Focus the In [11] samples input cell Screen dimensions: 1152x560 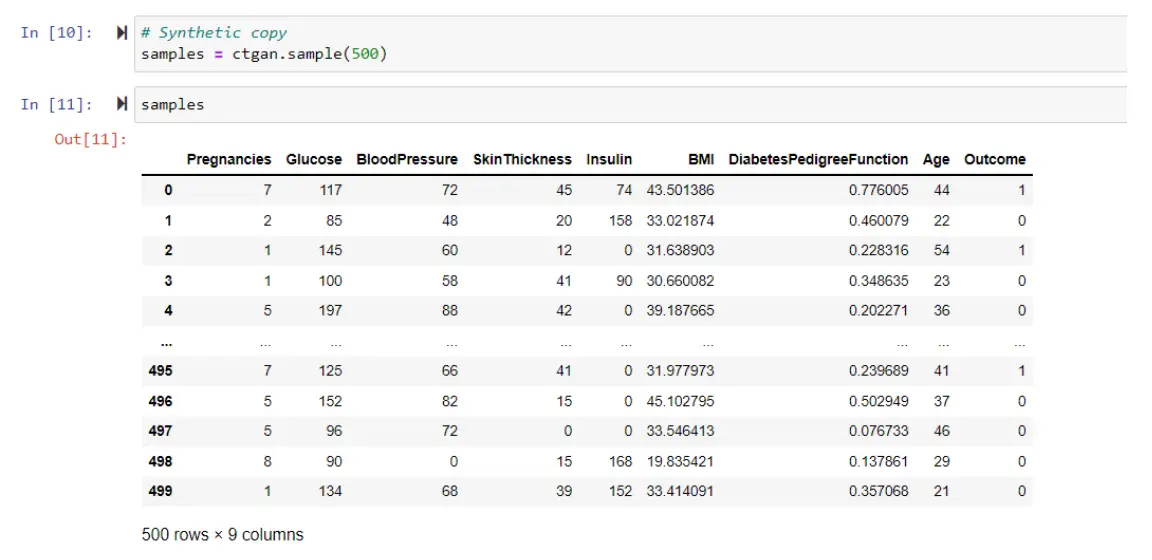coord(600,104)
